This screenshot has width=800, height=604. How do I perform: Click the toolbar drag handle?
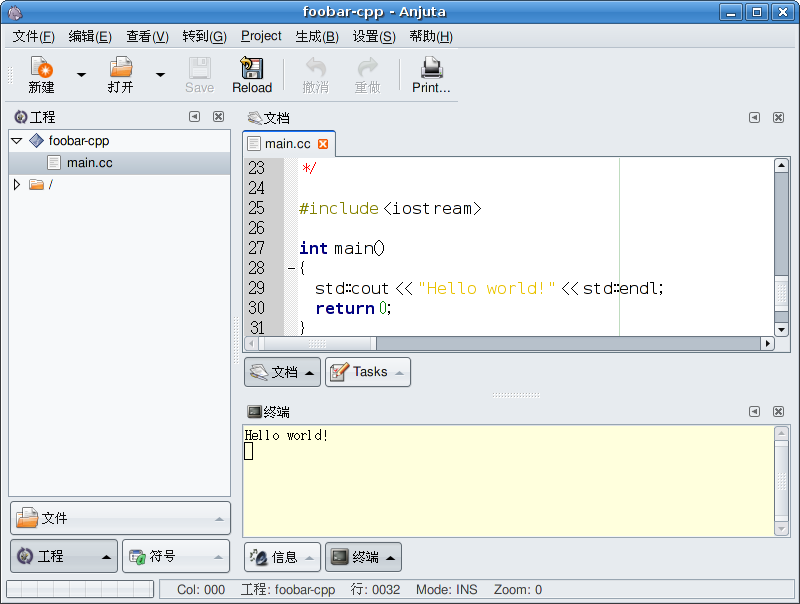click(x=10, y=74)
